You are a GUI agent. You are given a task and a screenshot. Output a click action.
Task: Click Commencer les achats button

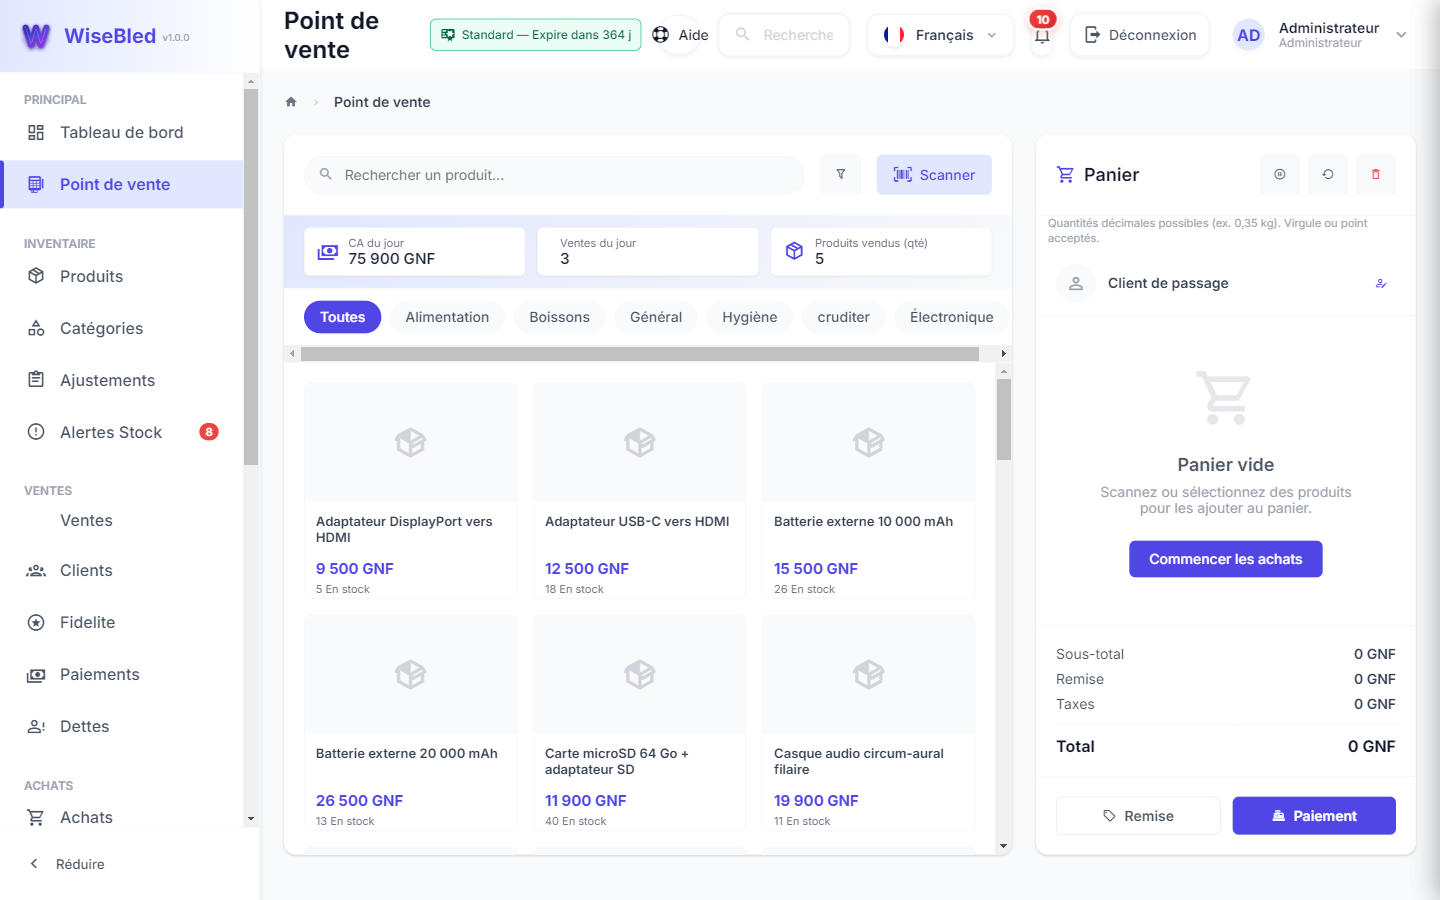[1226, 559]
